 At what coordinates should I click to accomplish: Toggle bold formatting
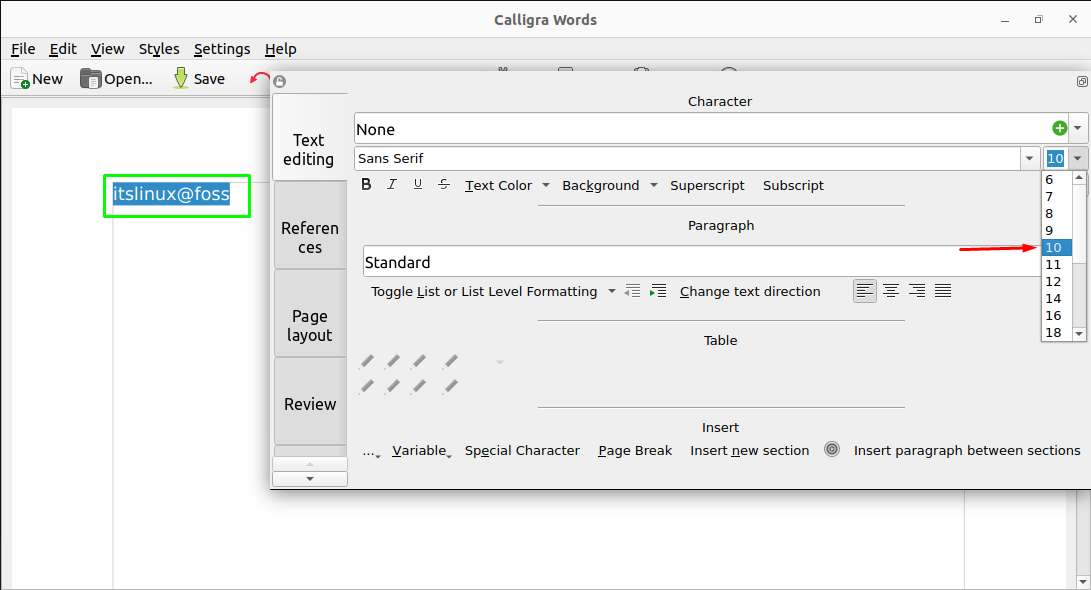click(366, 184)
